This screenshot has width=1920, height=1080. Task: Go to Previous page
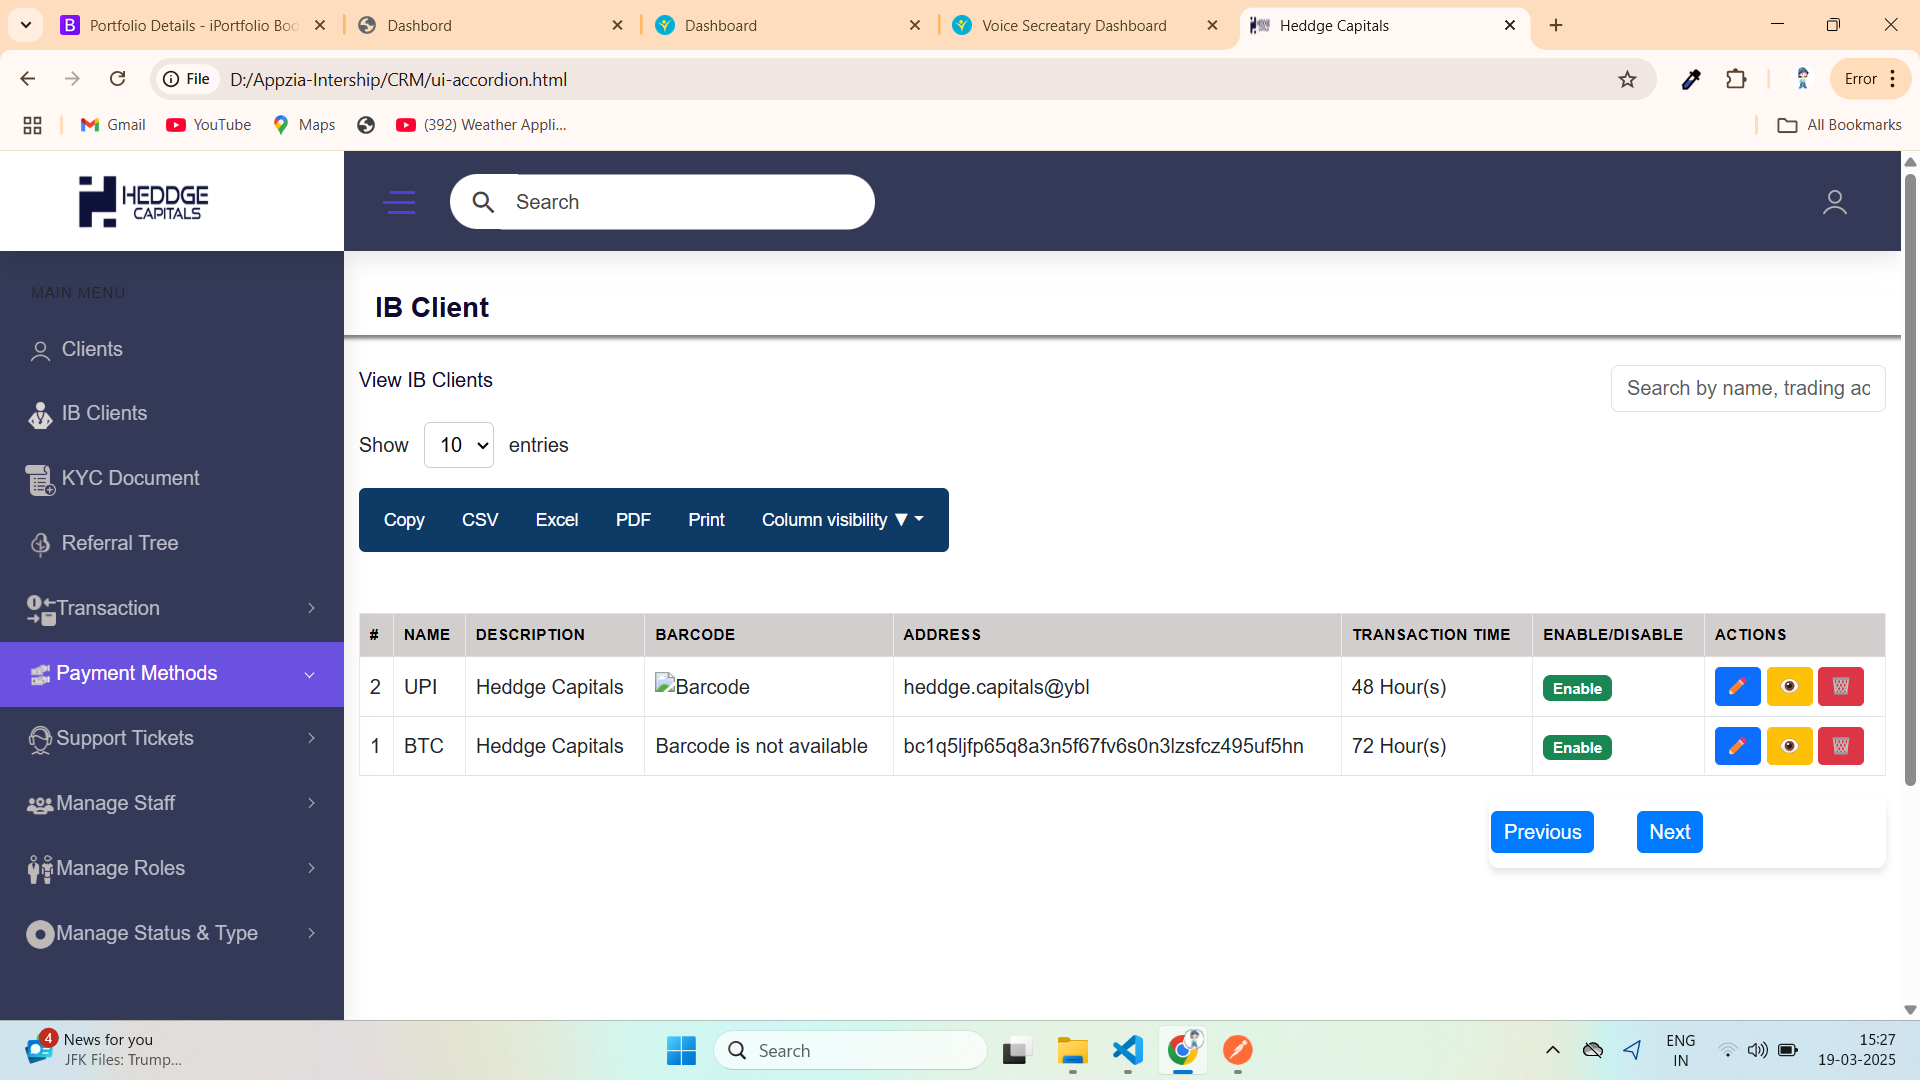[1542, 832]
